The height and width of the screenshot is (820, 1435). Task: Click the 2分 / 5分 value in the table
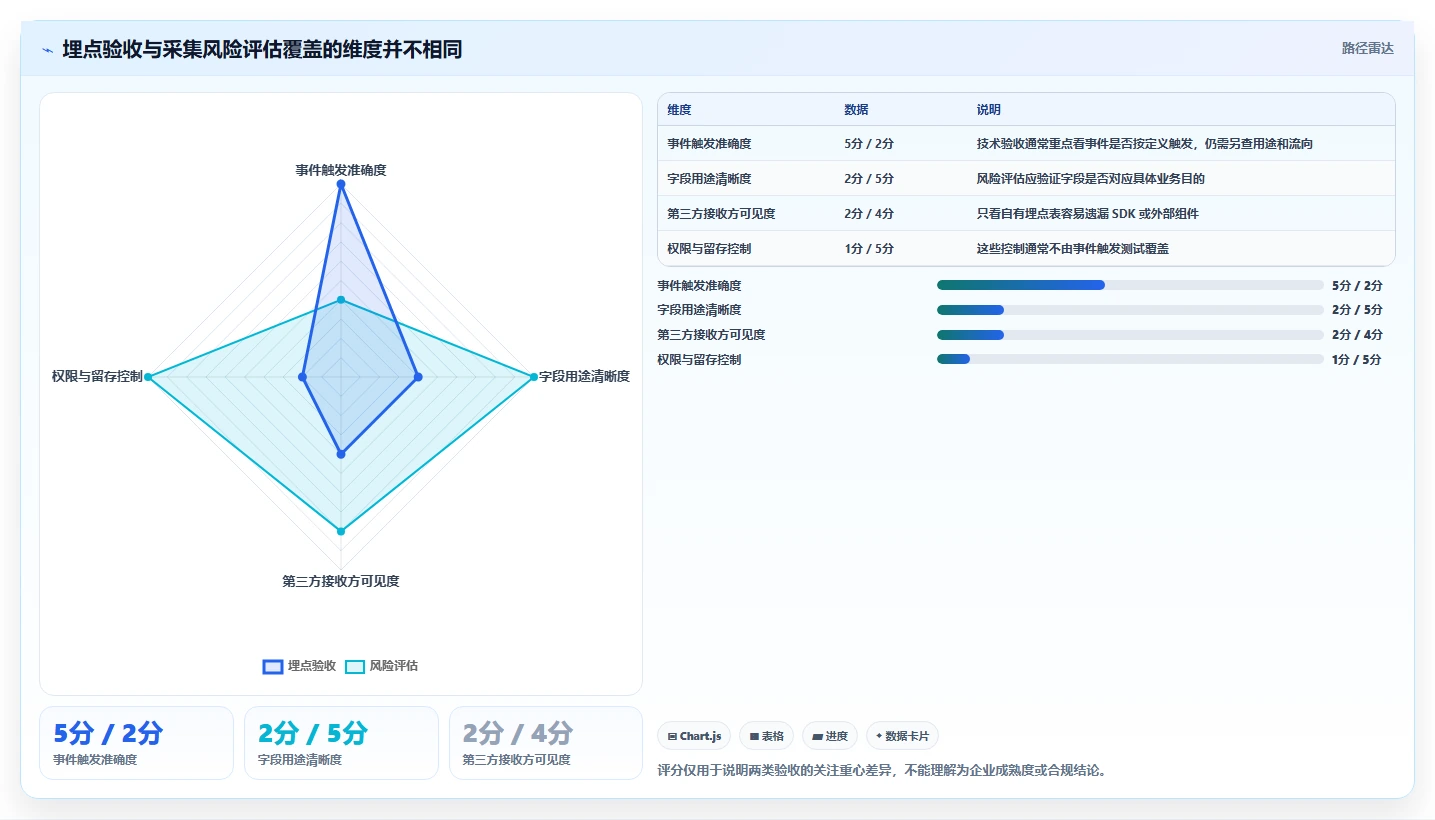(x=869, y=179)
